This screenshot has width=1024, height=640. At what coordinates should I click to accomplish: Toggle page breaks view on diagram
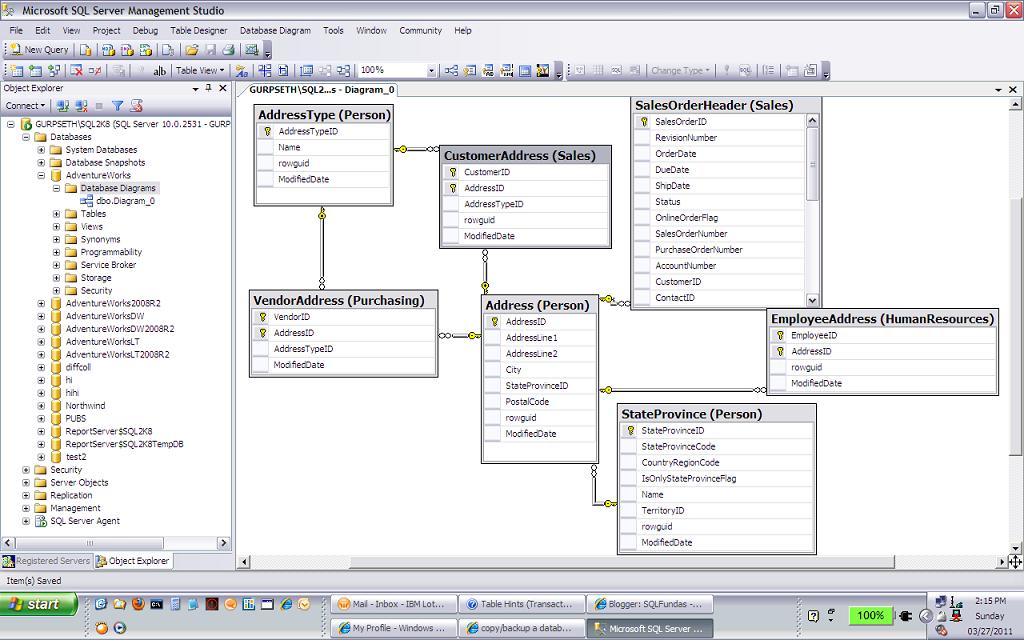point(264,70)
